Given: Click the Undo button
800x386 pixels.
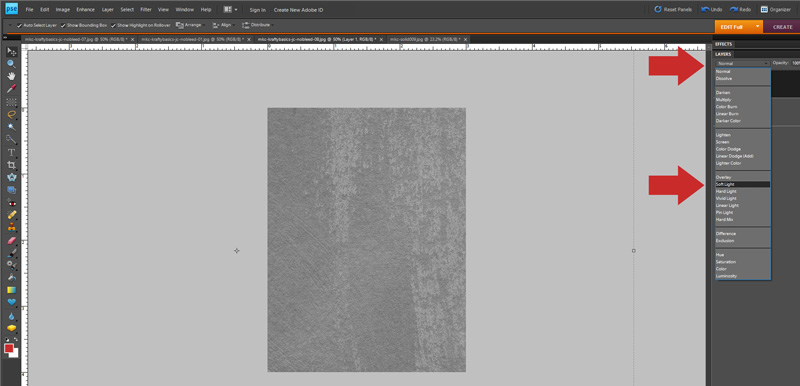Looking at the screenshot, I should [x=712, y=9].
